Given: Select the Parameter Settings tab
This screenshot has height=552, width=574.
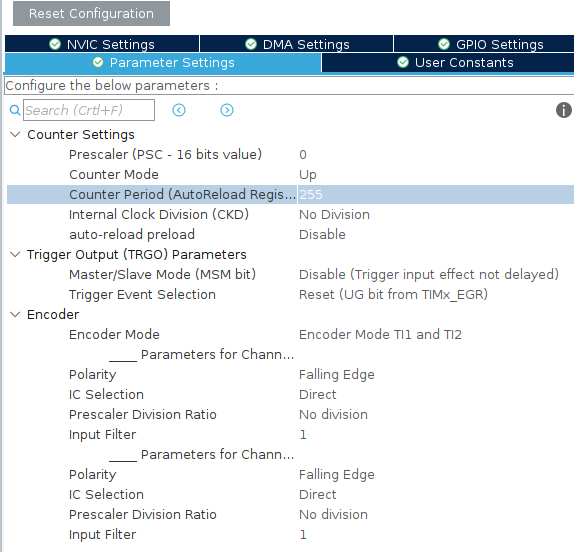Looking at the screenshot, I should pos(163,63).
